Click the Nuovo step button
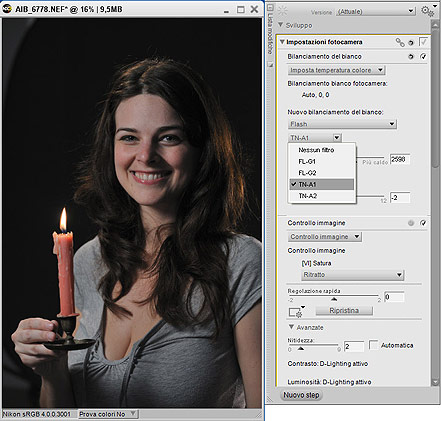Viewport: 441px width, 421px height. (301, 395)
